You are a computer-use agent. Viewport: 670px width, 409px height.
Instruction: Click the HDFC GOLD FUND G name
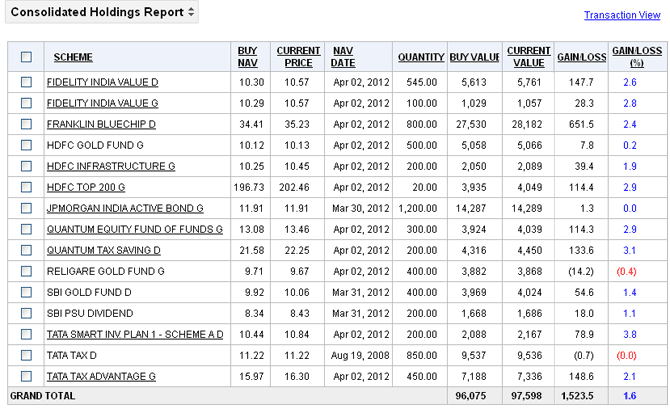click(x=95, y=145)
